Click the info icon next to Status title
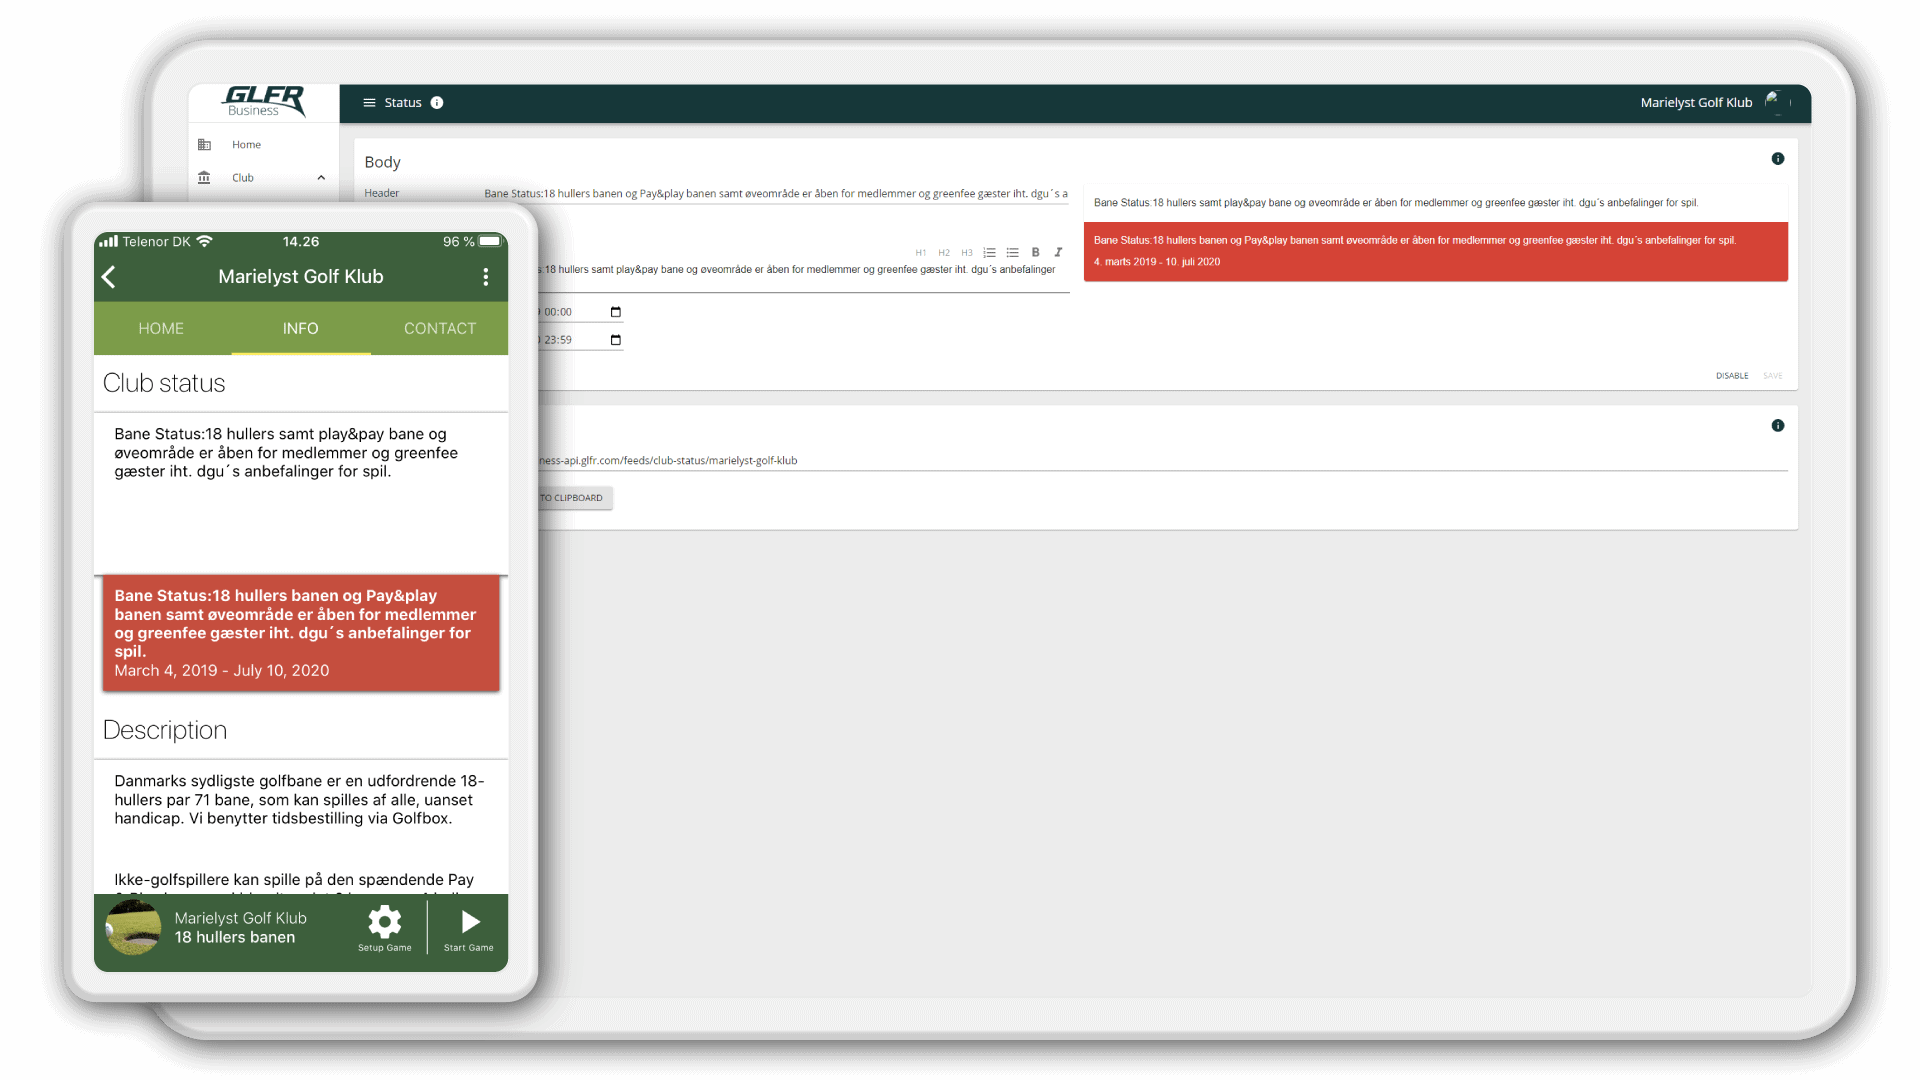The height and width of the screenshot is (1080, 1920). (437, 103)
